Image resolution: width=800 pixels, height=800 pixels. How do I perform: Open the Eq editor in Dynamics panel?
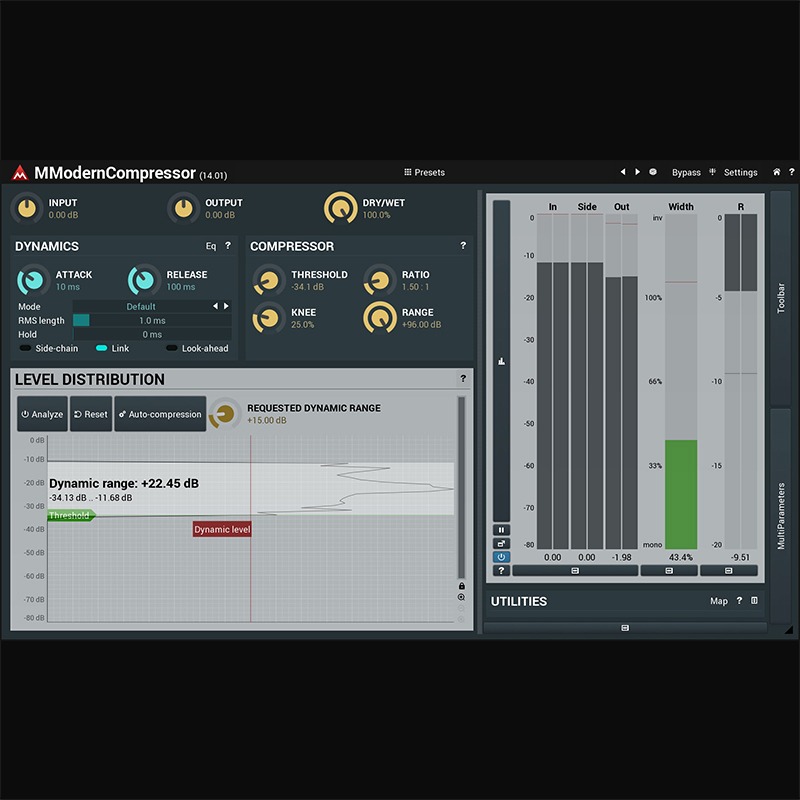tap(211, 246)
